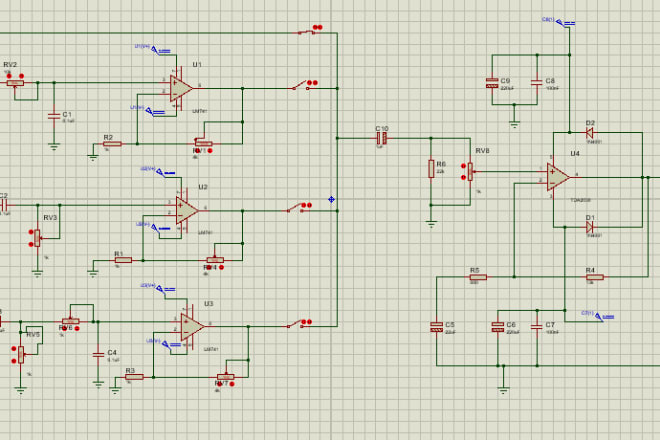Toggle the bypass switch on the top wire
The width and height of the screenshot is (660, 440).
306,31
